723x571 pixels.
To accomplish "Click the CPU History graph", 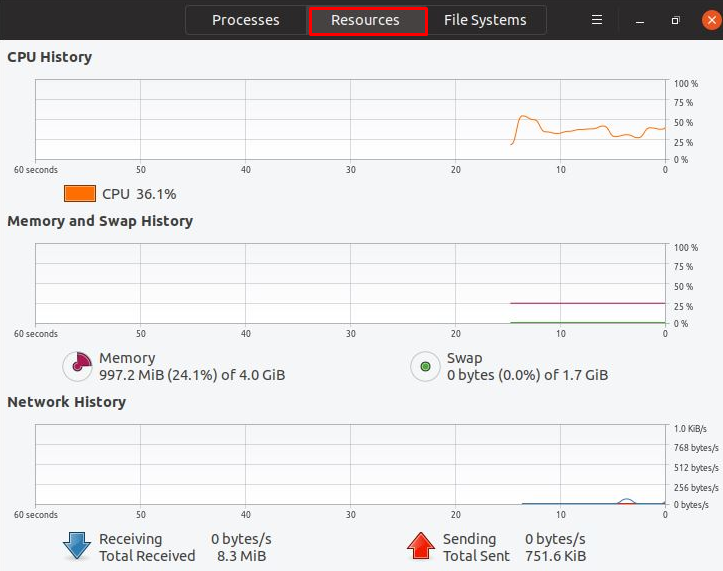I will (350, 119).
